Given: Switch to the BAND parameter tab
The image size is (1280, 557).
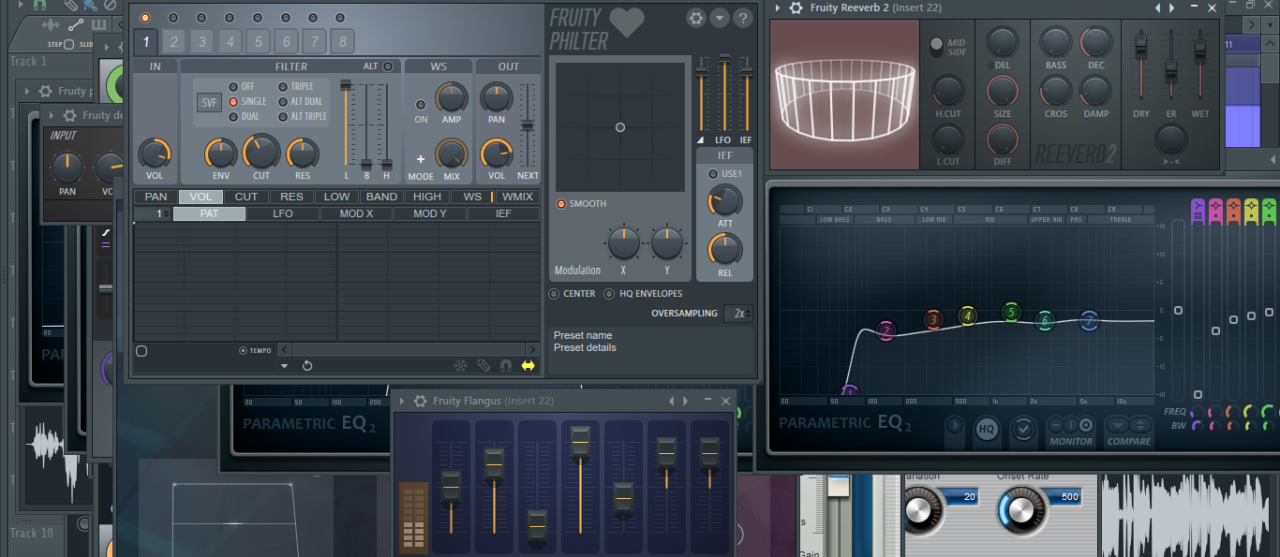Looking at the screenshot, I should (381, 197).
